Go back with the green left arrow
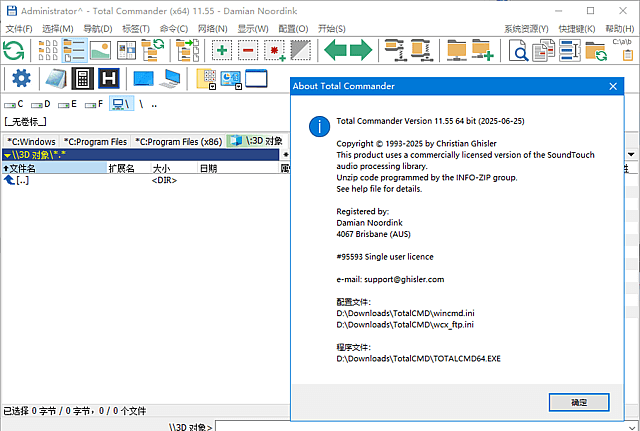Viewport: 640px width, 431px height. coord(335,51)
